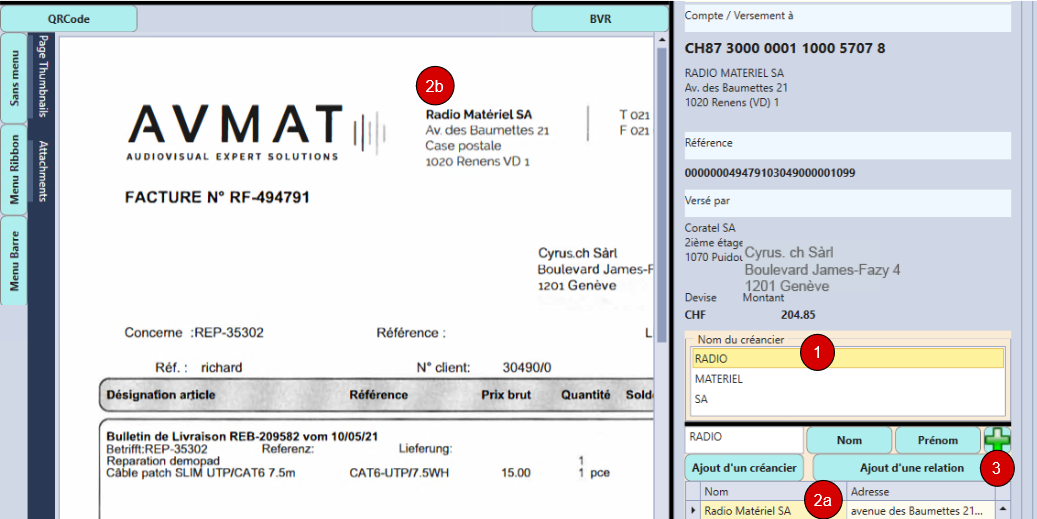Open the Page Thumbnails panel
Viewport: 1037px width, 519px height.
[43, 76]
